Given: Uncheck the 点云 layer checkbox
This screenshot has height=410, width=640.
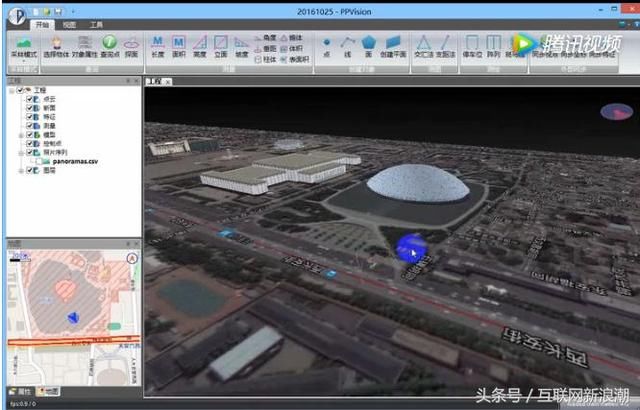Looking at the screenshot, I should coord(28,100).
